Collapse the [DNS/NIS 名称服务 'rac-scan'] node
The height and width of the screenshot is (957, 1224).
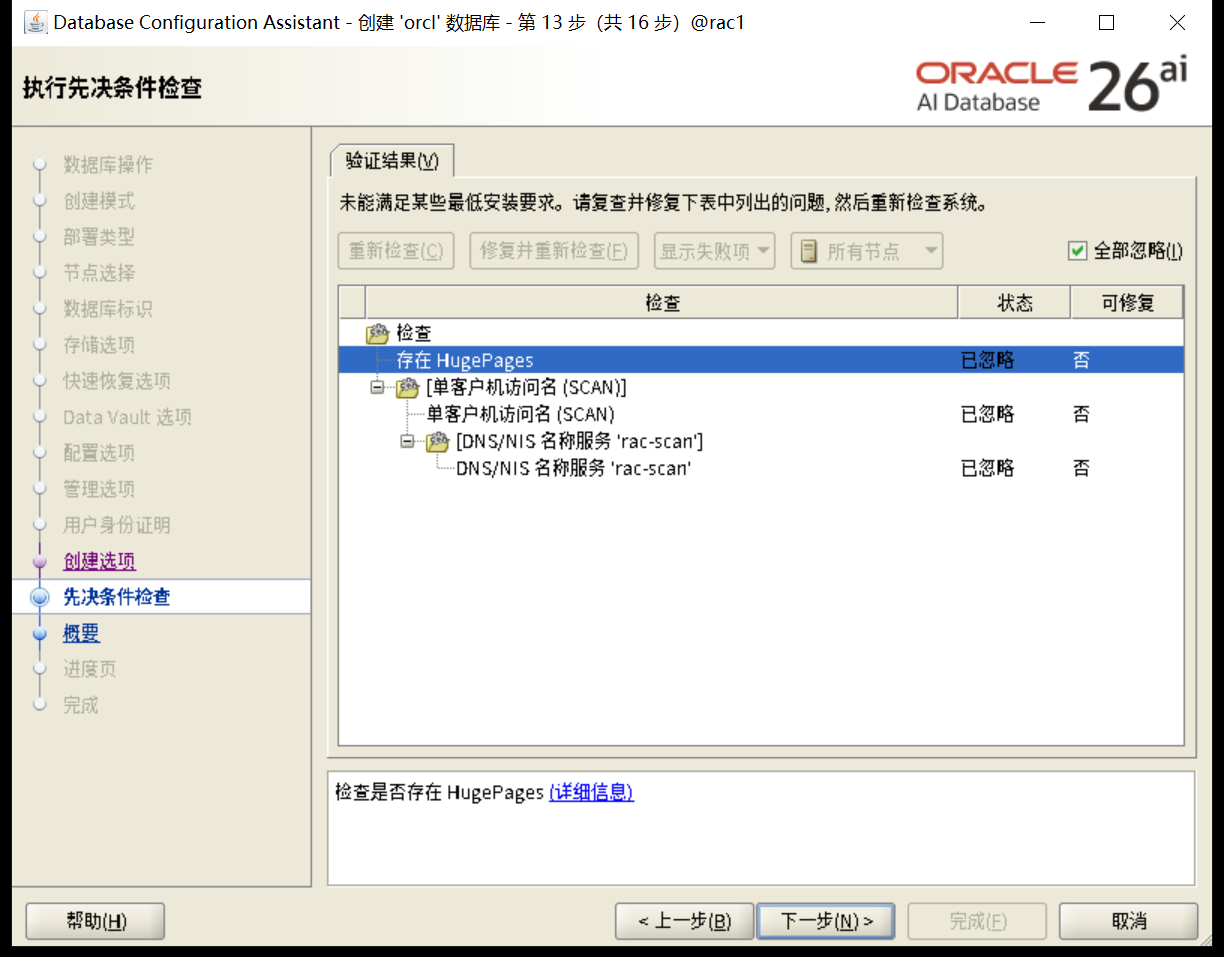click(407, 441)
